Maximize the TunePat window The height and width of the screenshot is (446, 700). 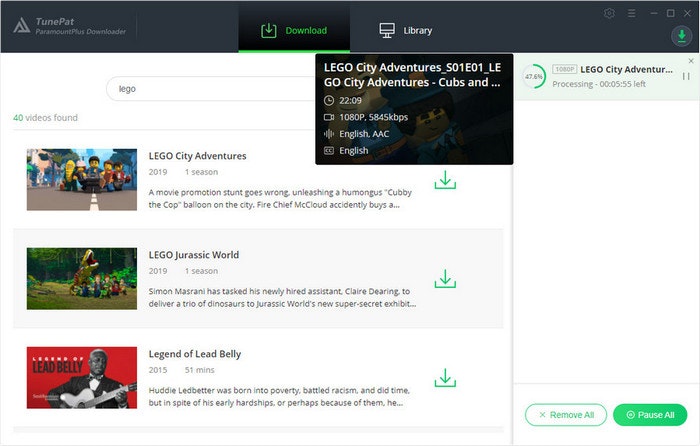(671, 13)
